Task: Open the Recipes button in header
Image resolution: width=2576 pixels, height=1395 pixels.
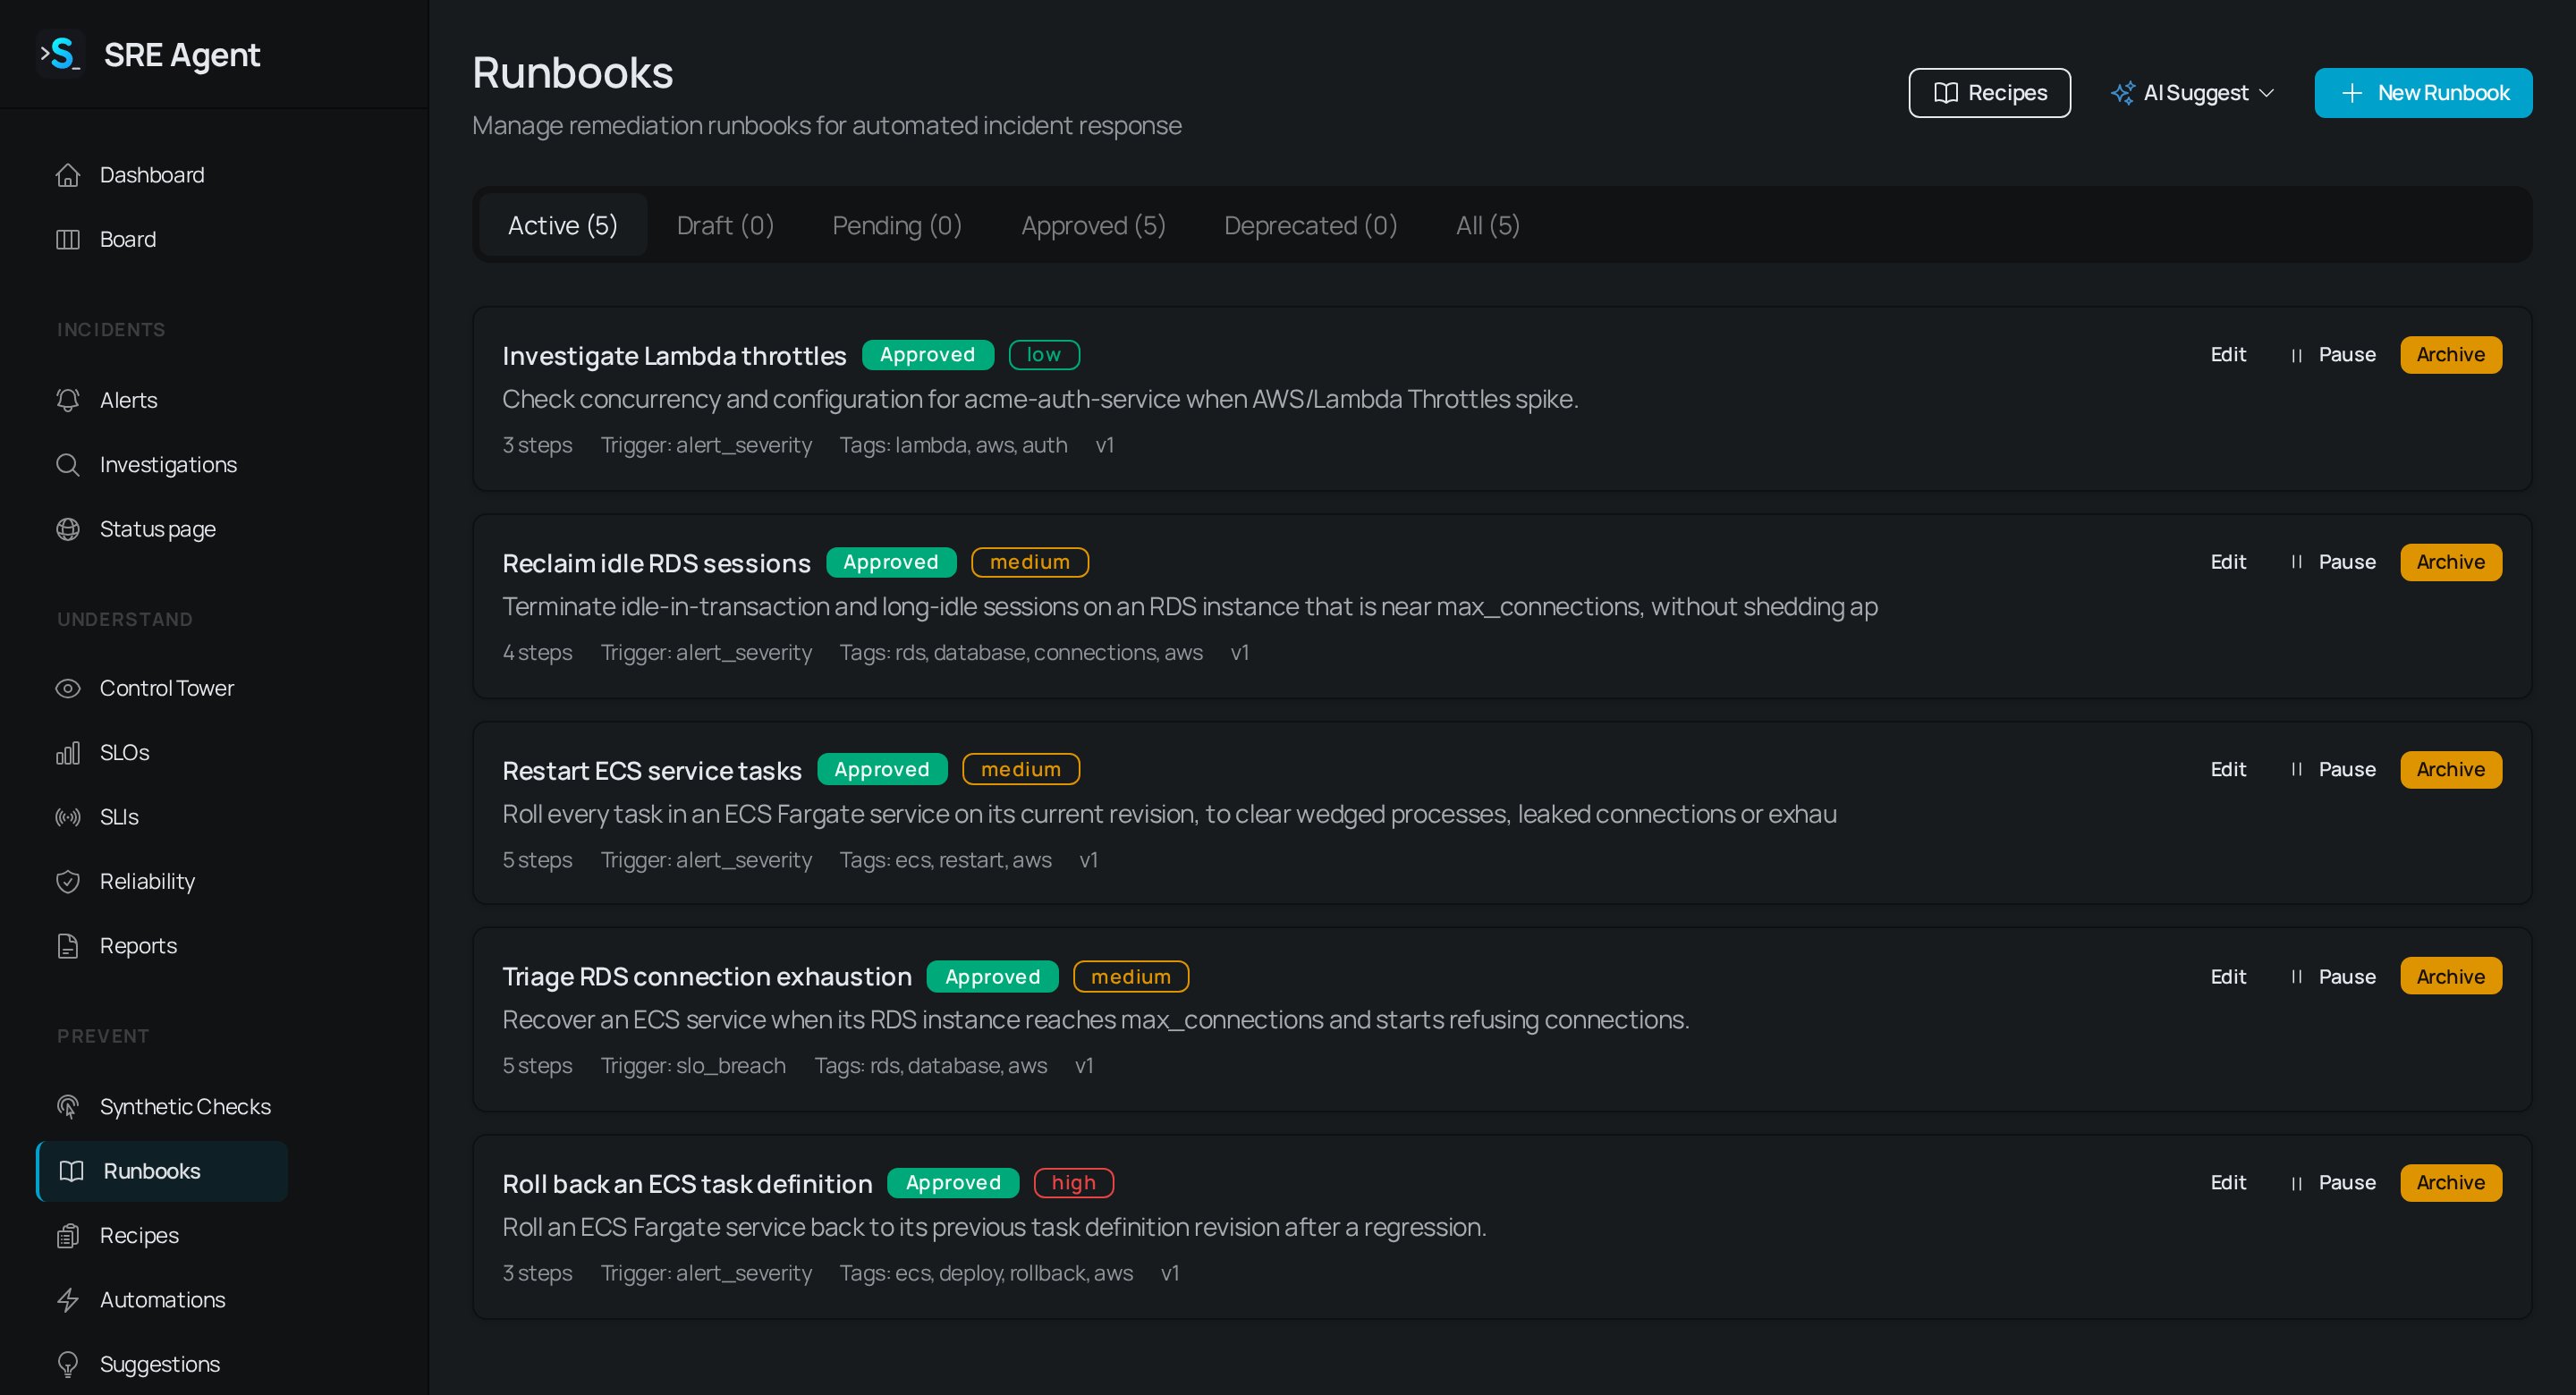Action: point(1989,93)
